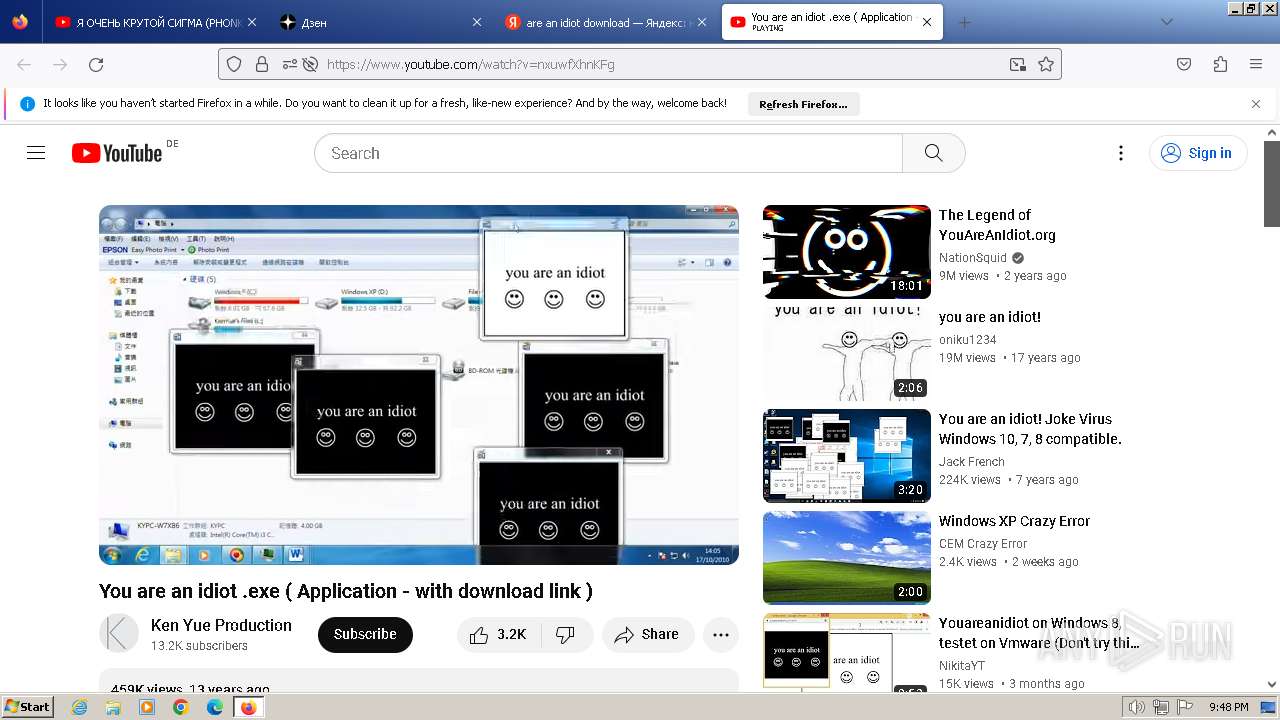
Task: Go back to previous page
Action: [x=24, y=64]
